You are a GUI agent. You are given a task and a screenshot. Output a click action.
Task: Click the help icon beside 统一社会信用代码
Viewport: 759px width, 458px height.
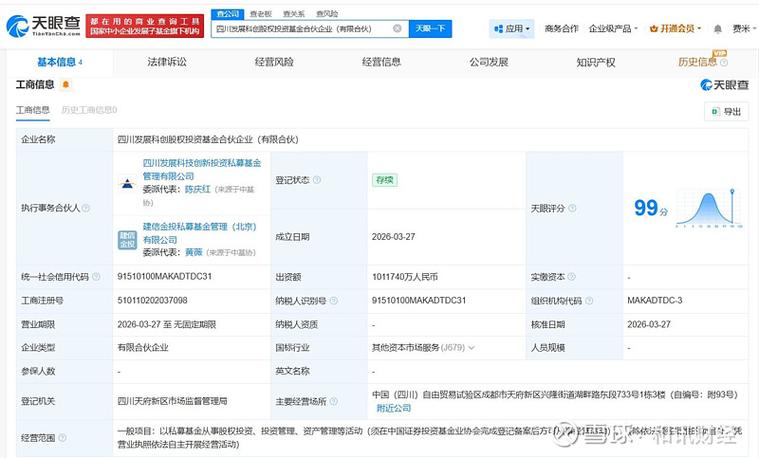(x=96, y=276)
